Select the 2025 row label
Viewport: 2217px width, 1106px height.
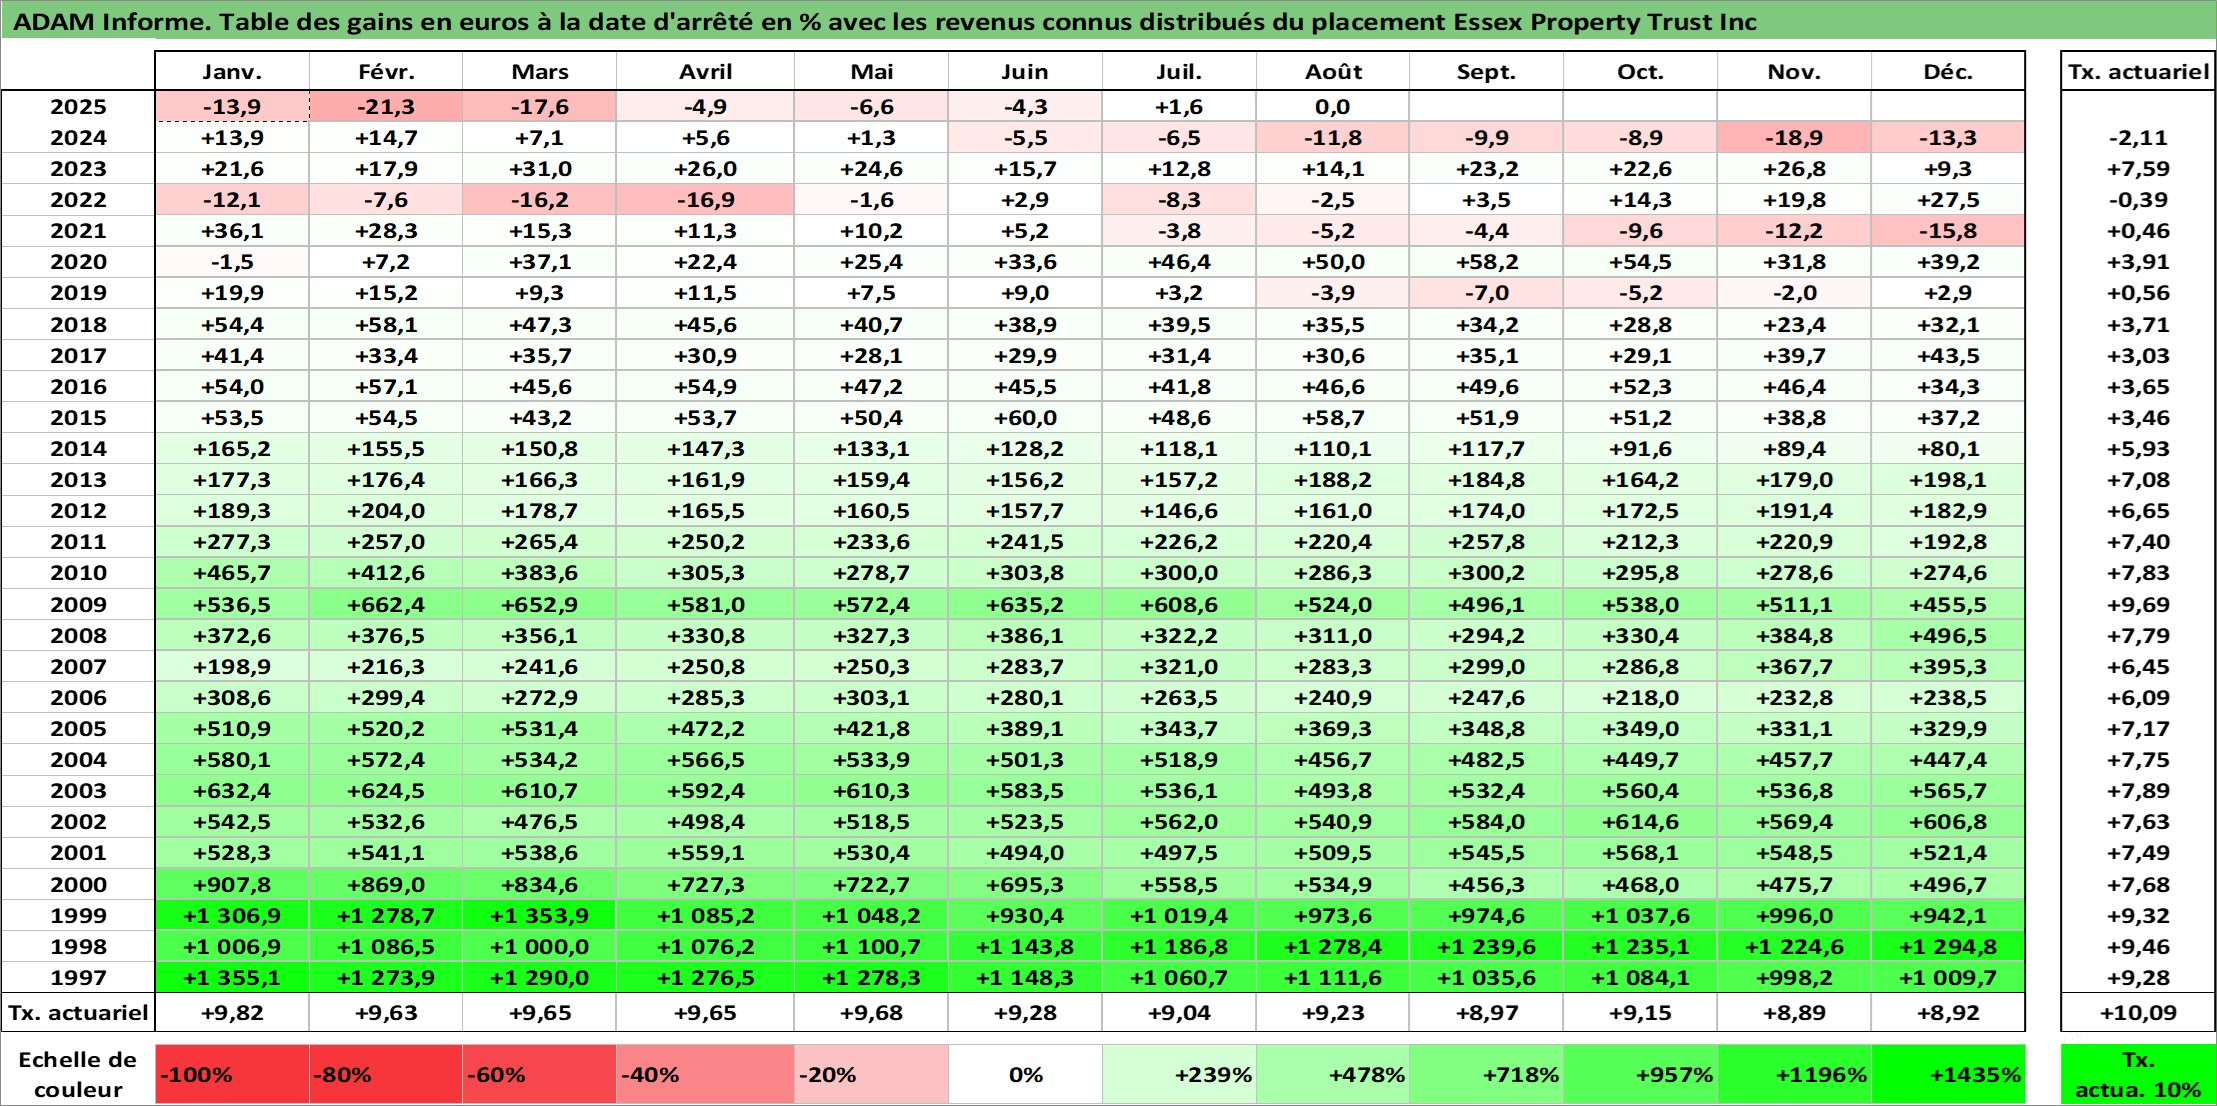tap(78, 107)
